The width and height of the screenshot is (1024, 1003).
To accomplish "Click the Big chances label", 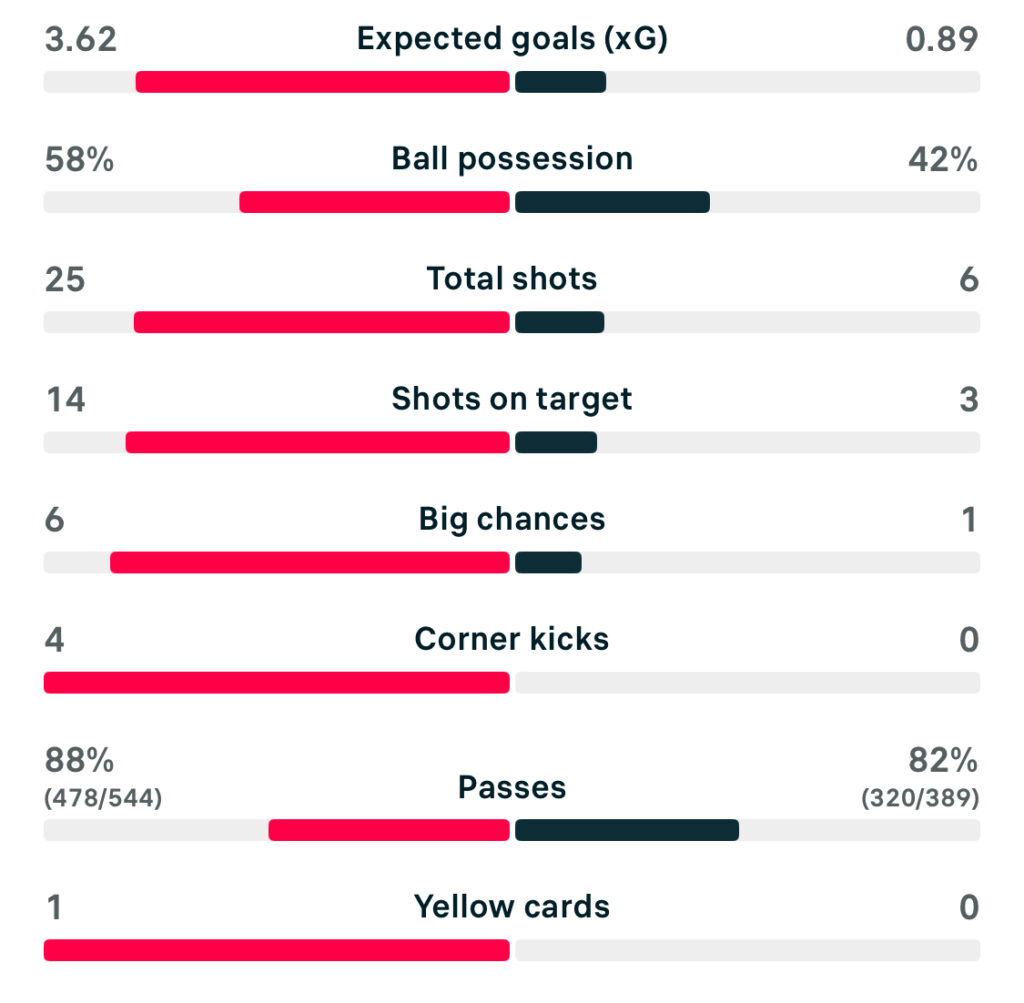I will [x=512, y=519].
